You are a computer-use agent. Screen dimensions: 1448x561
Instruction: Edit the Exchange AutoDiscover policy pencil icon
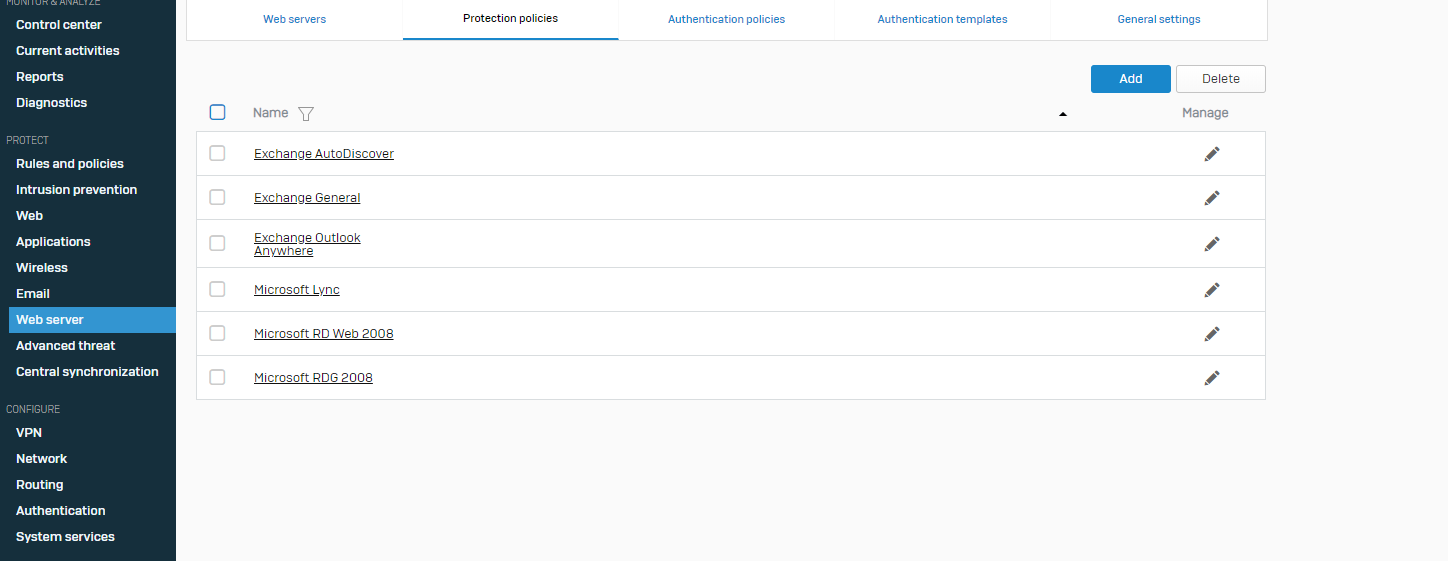click(x=1212, y=154)
